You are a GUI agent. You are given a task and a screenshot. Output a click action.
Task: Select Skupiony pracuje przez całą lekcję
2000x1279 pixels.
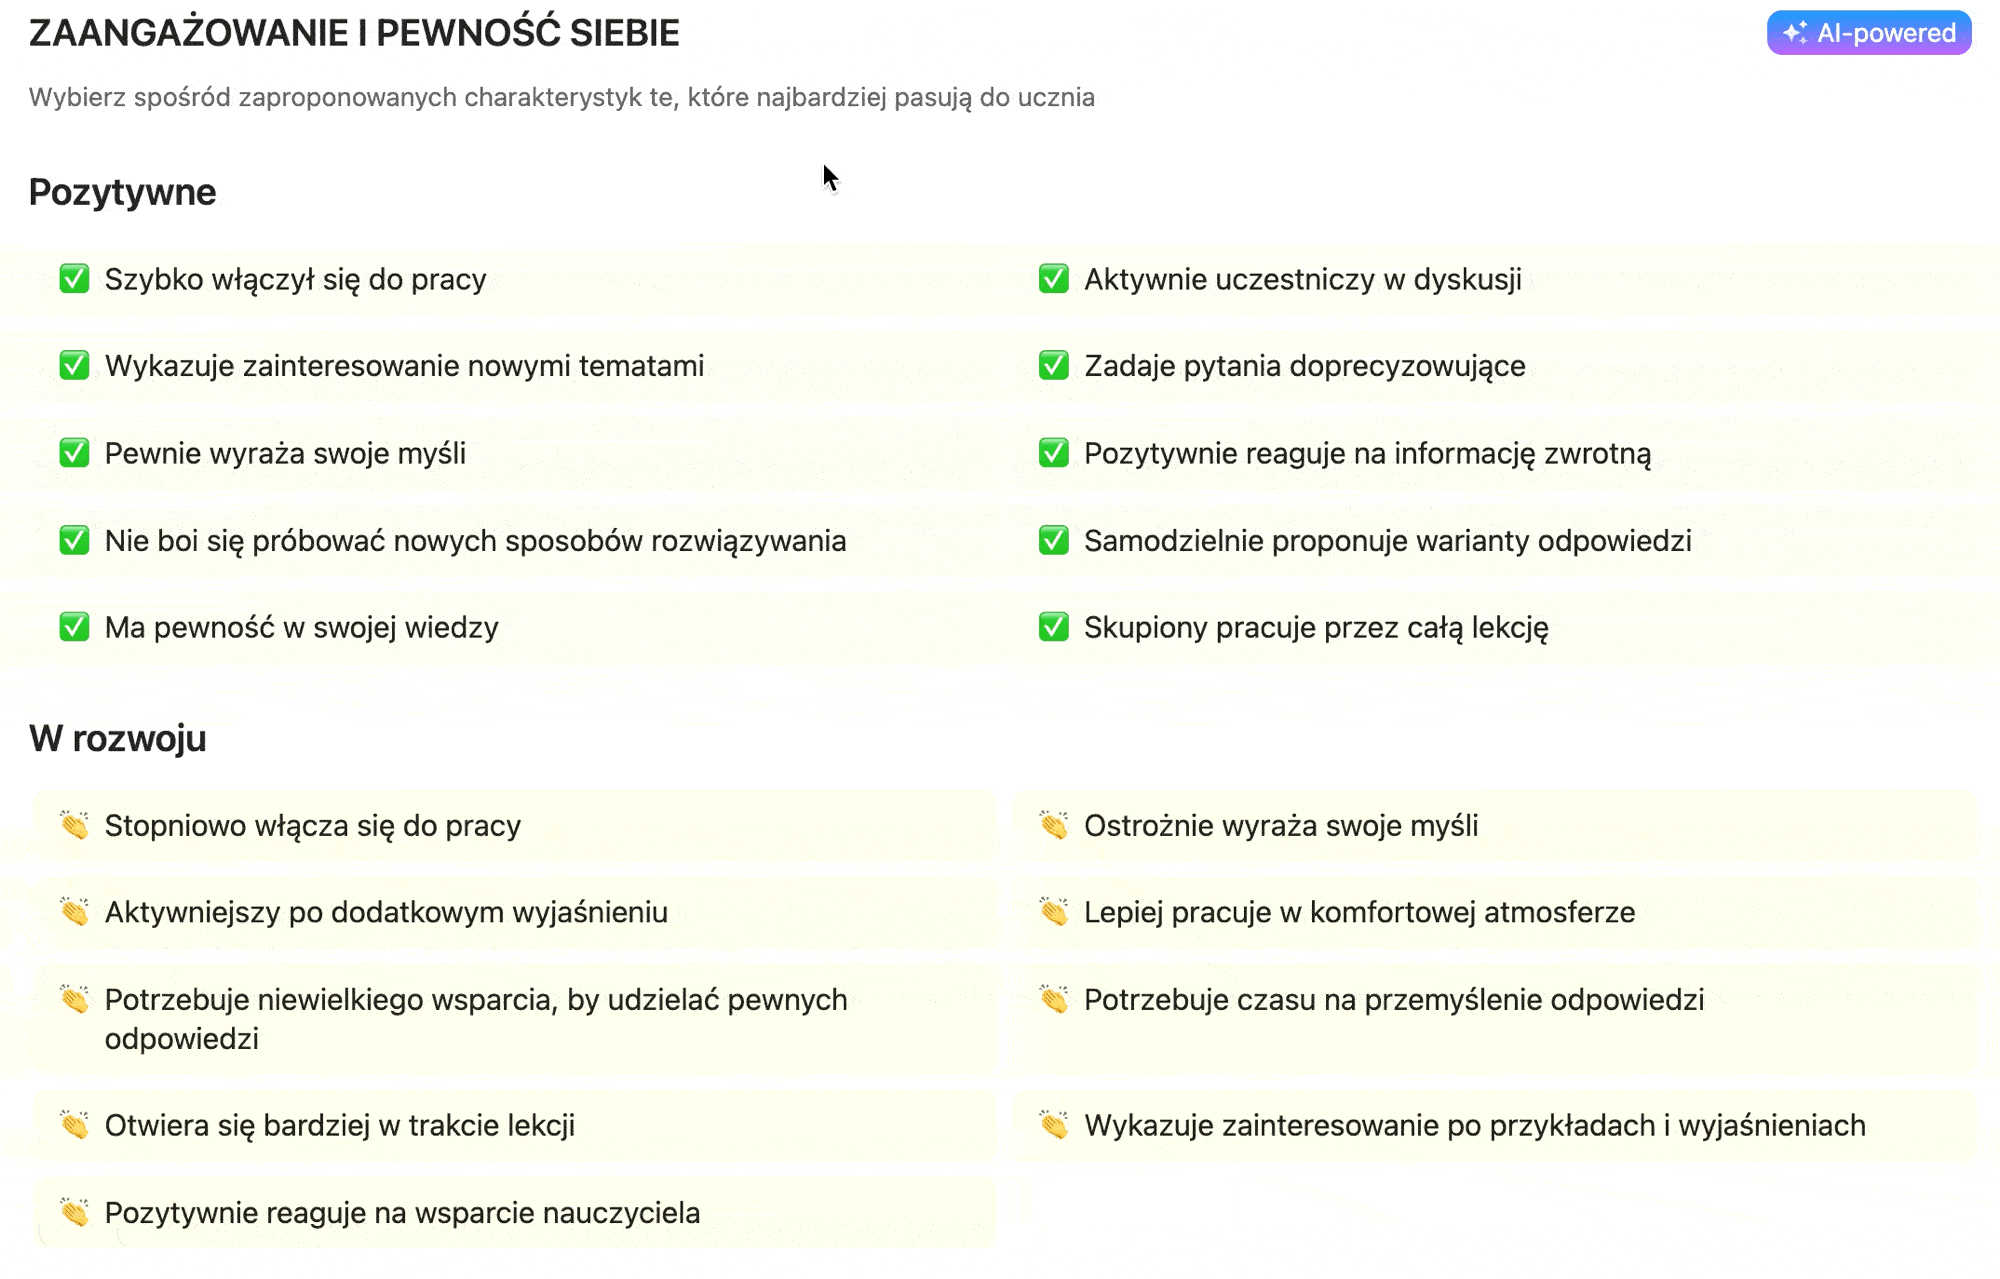point(1500,627)
